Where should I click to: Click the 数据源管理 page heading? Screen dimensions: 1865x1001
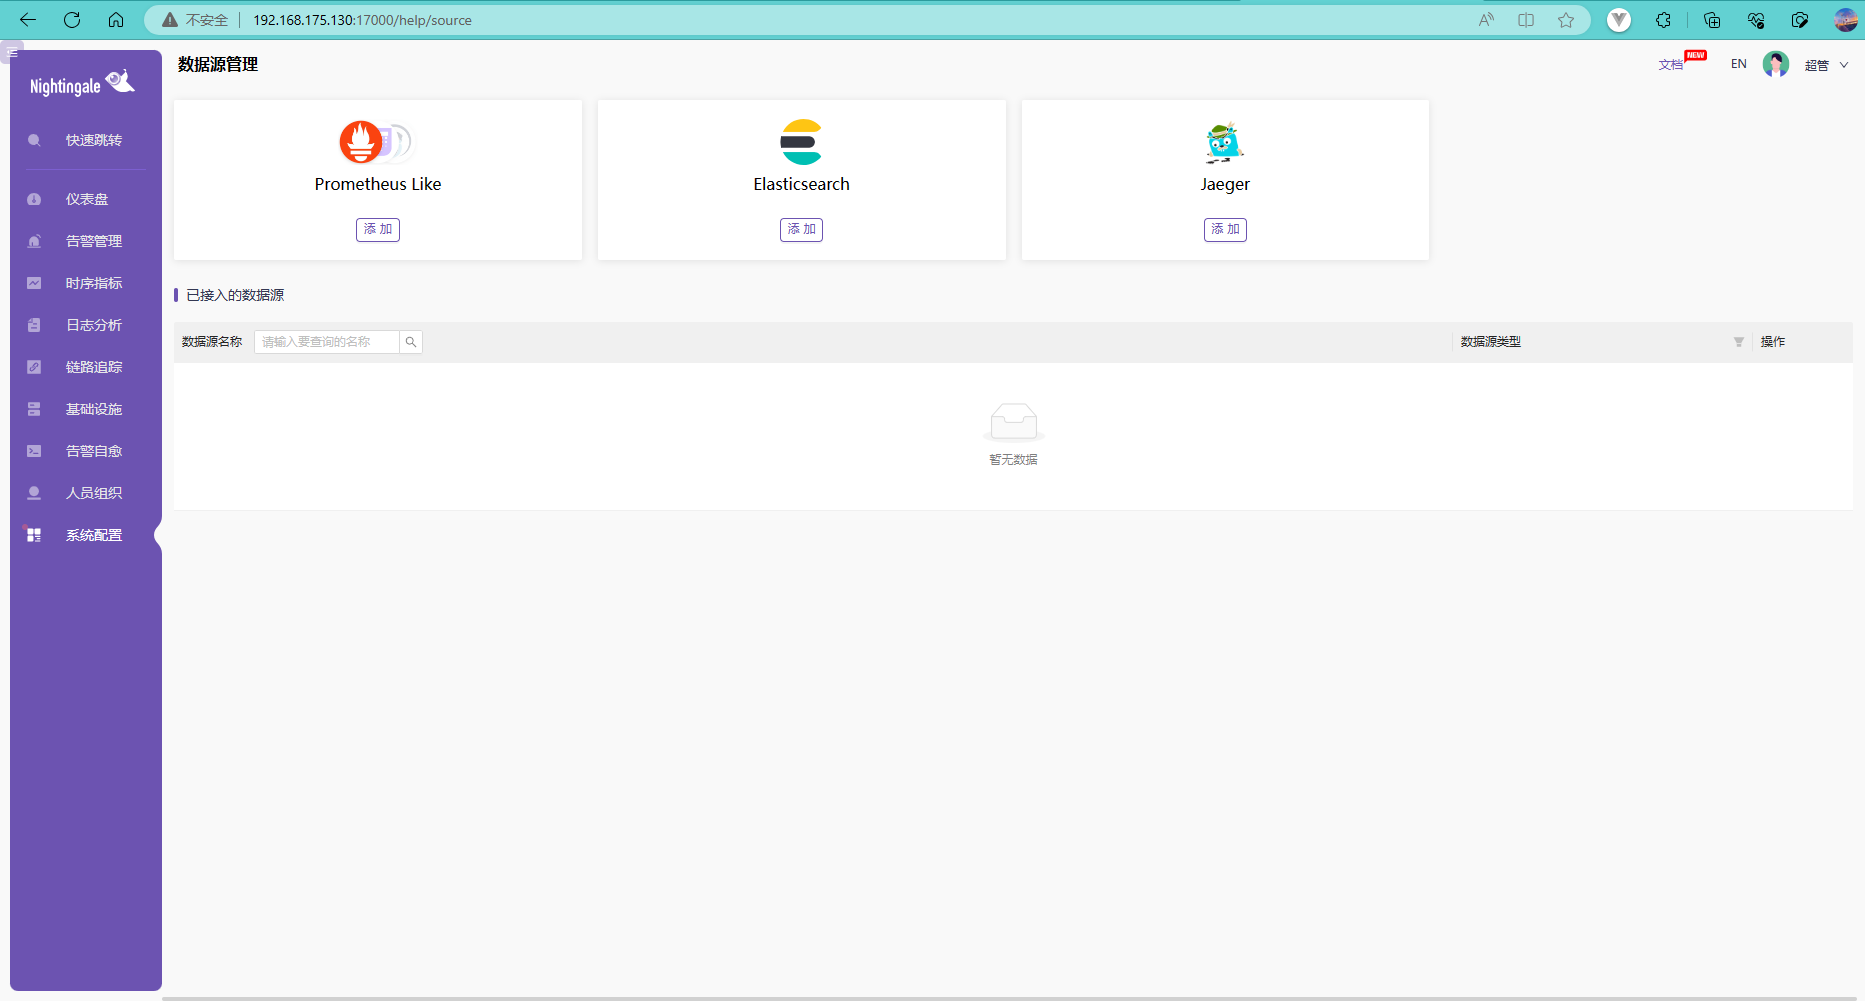(218, 64)
